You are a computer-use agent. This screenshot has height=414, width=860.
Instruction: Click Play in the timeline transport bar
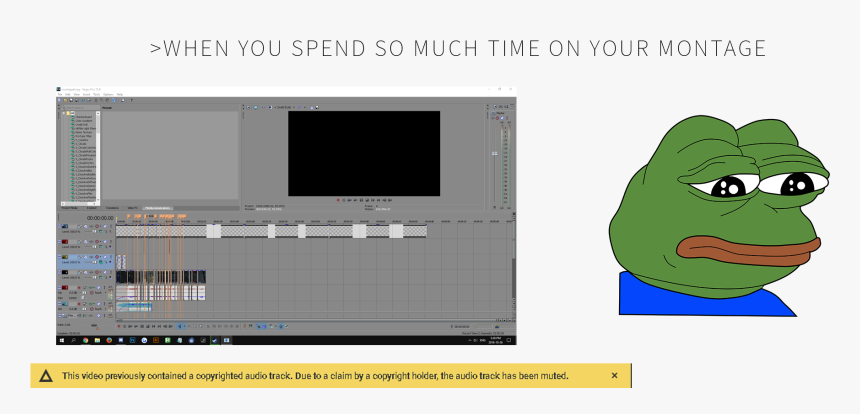[x=136, y=326]
